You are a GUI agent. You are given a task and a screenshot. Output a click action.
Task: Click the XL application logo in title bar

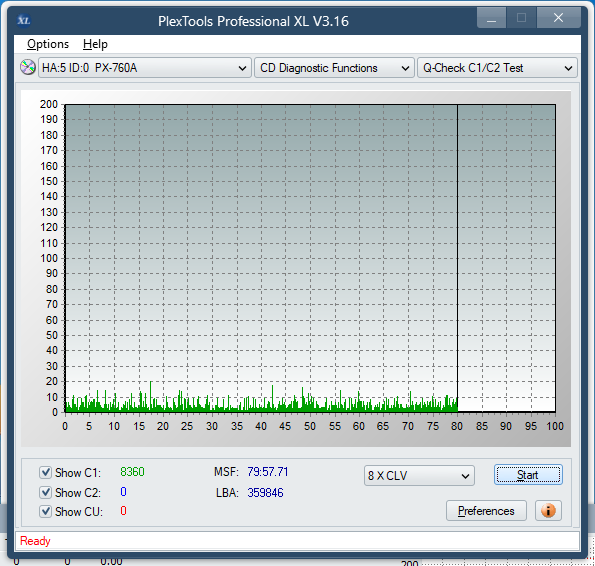coord(24,20)
